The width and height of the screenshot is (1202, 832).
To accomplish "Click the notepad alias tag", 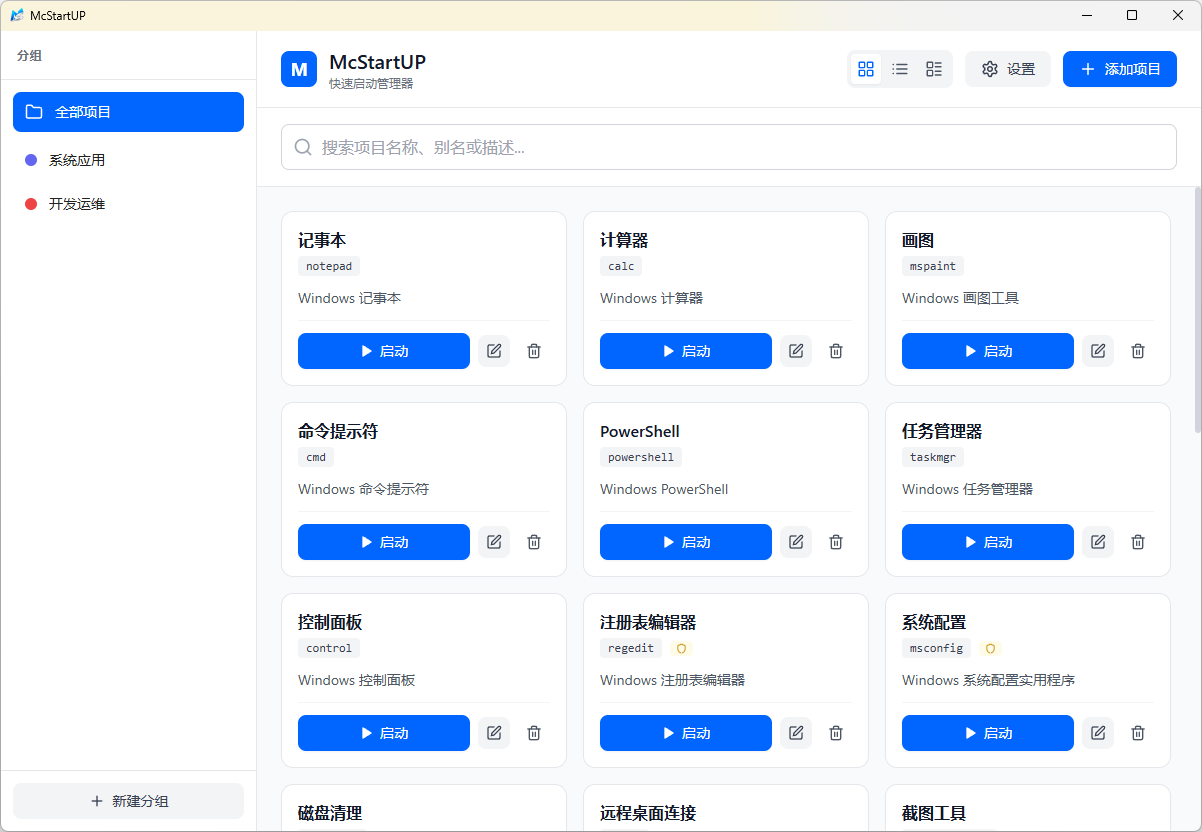I will (x=329, y=266).
